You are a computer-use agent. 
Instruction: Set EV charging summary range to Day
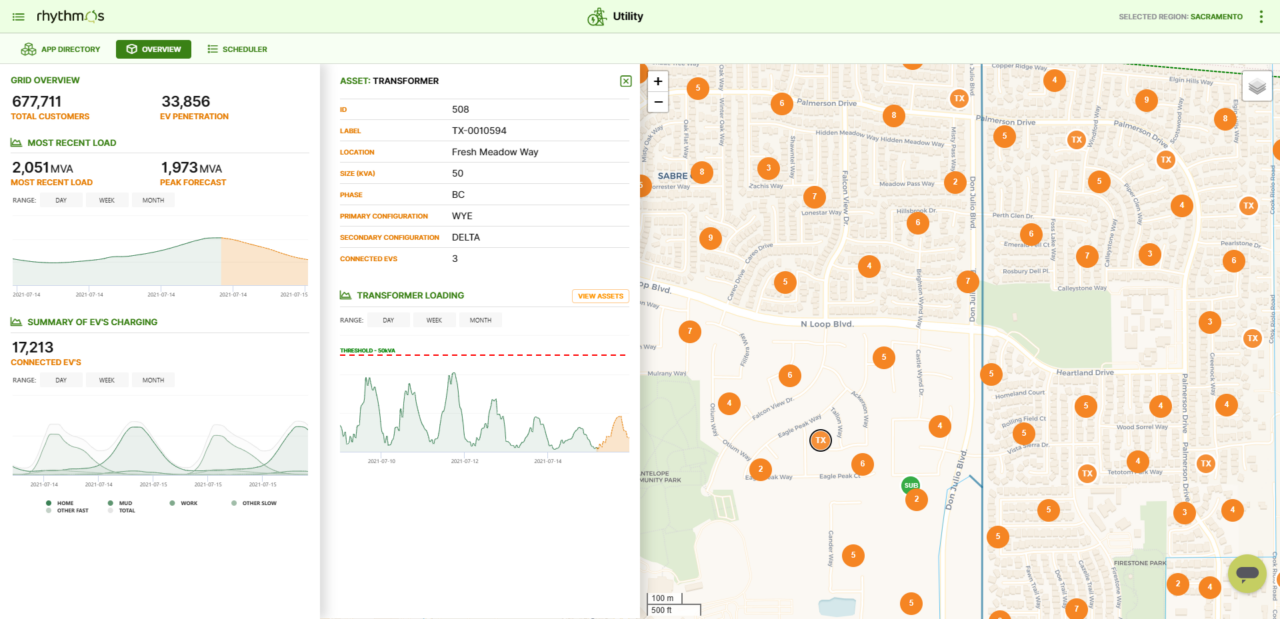click(61, 380)
